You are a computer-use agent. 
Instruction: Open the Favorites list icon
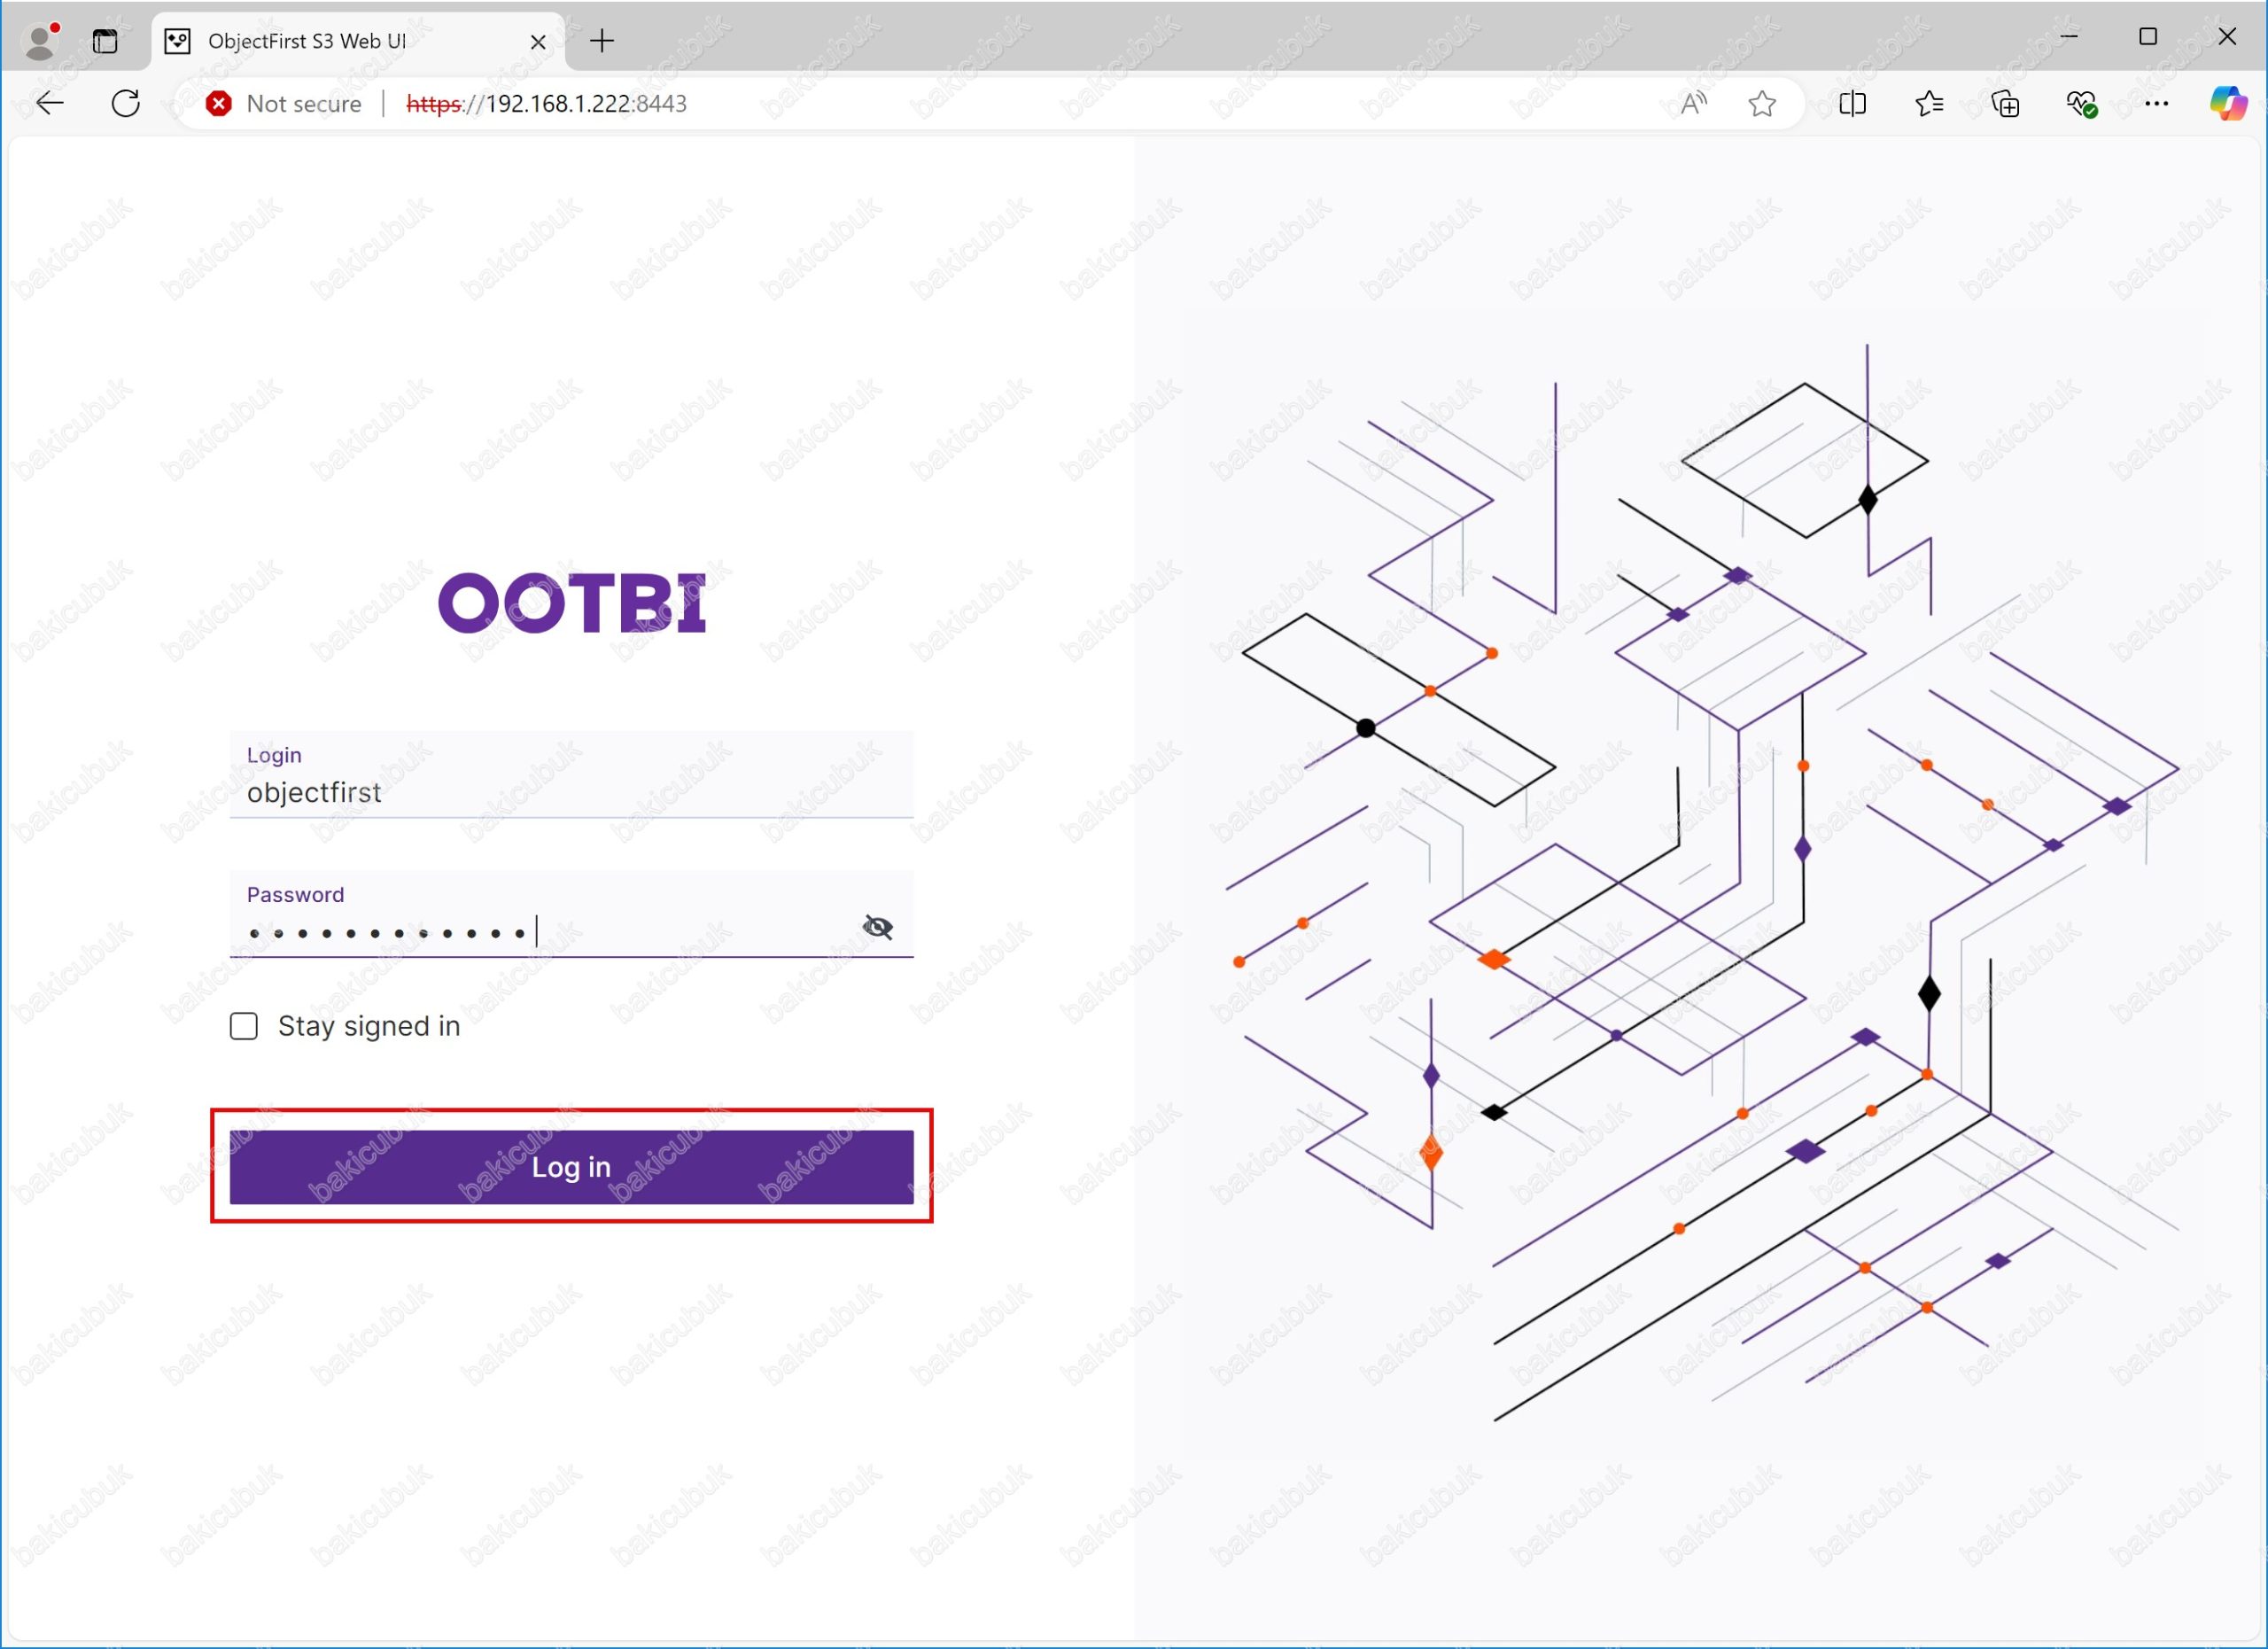pyautogui.click(x=1929, y=103)
